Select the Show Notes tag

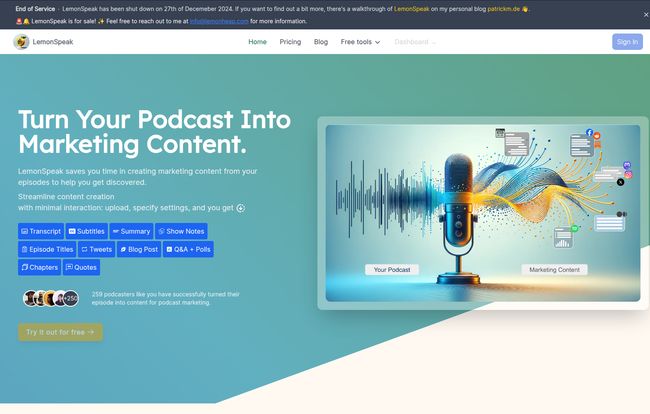point(181,231)
